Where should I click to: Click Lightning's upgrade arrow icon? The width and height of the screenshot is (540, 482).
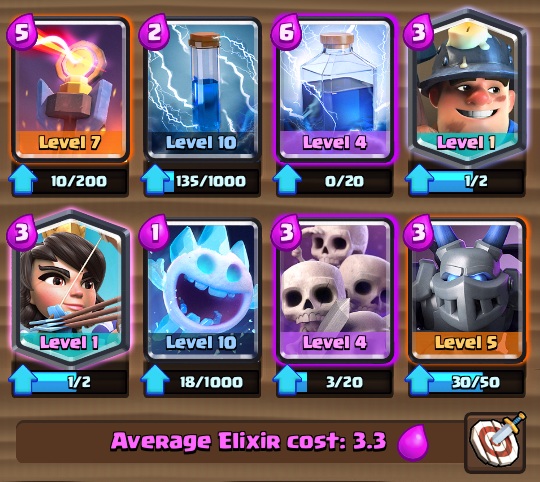coord(287,180)
